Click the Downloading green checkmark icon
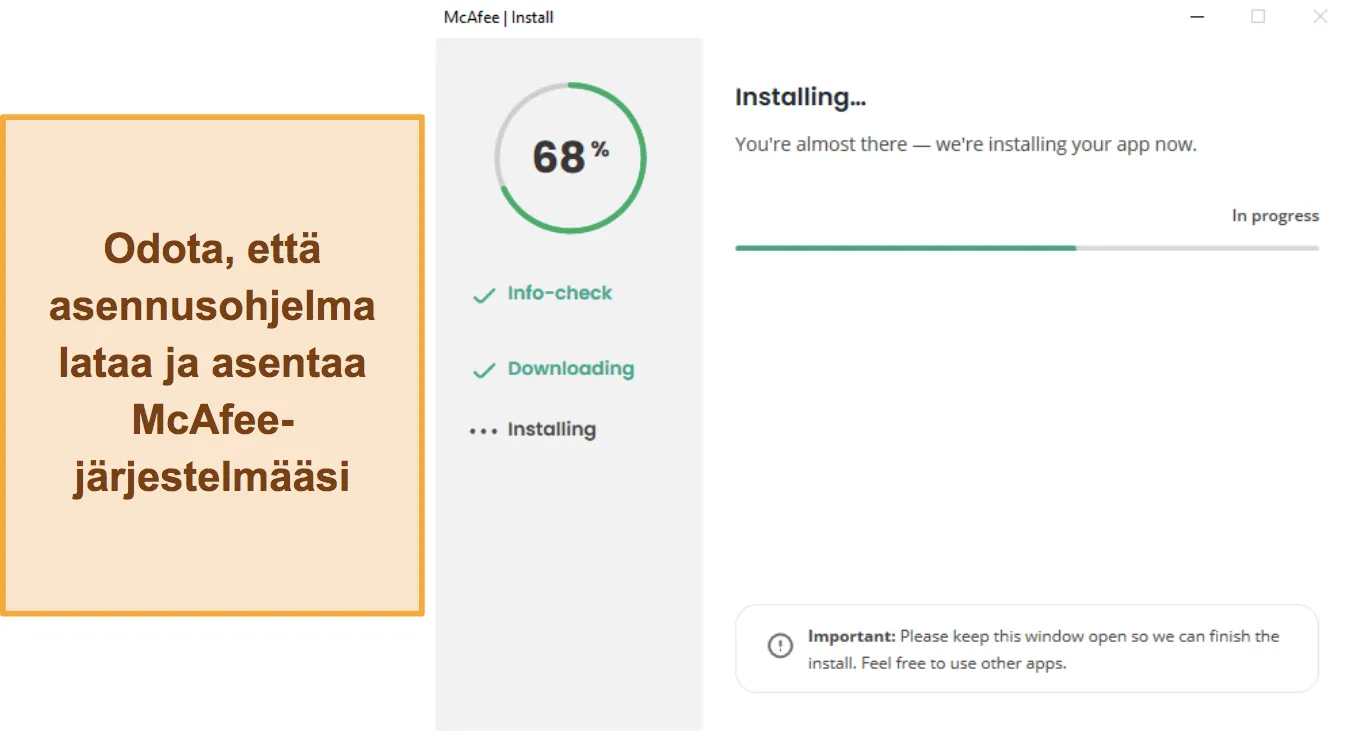Viewport: 1349px width, 731px height. (x=484, y=370)
